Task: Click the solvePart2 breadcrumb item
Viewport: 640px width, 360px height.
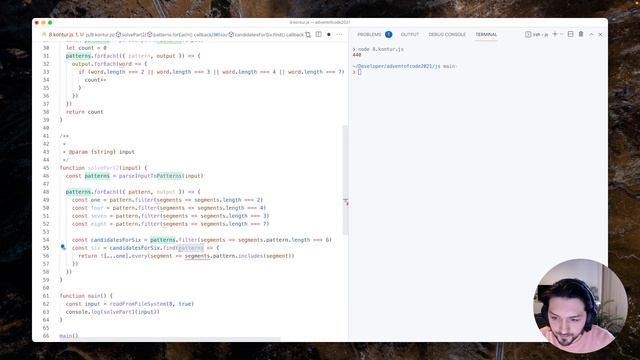Action: coord(132,35)
